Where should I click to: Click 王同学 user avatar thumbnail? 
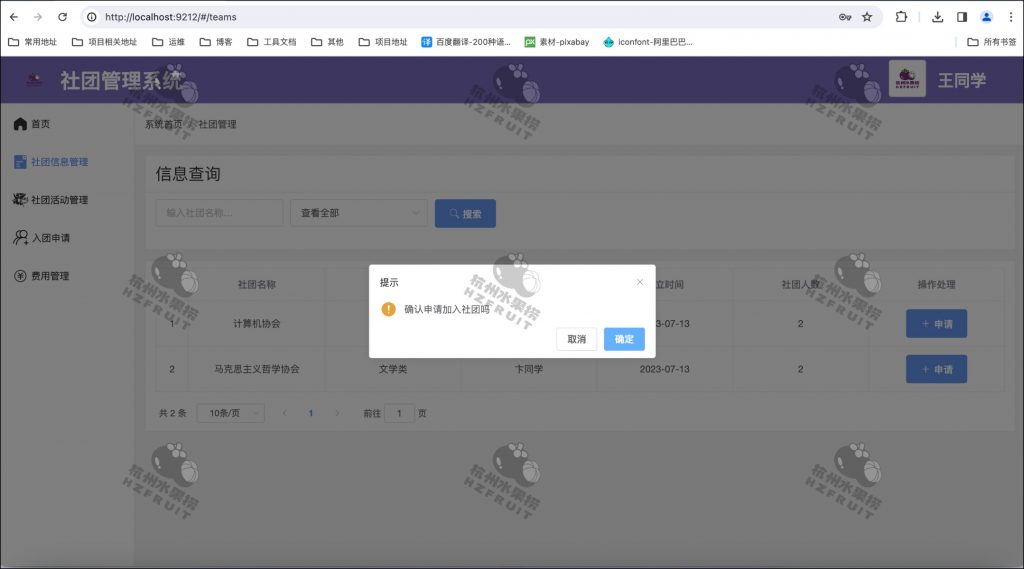pyautogui.click(x=907, y=79)
